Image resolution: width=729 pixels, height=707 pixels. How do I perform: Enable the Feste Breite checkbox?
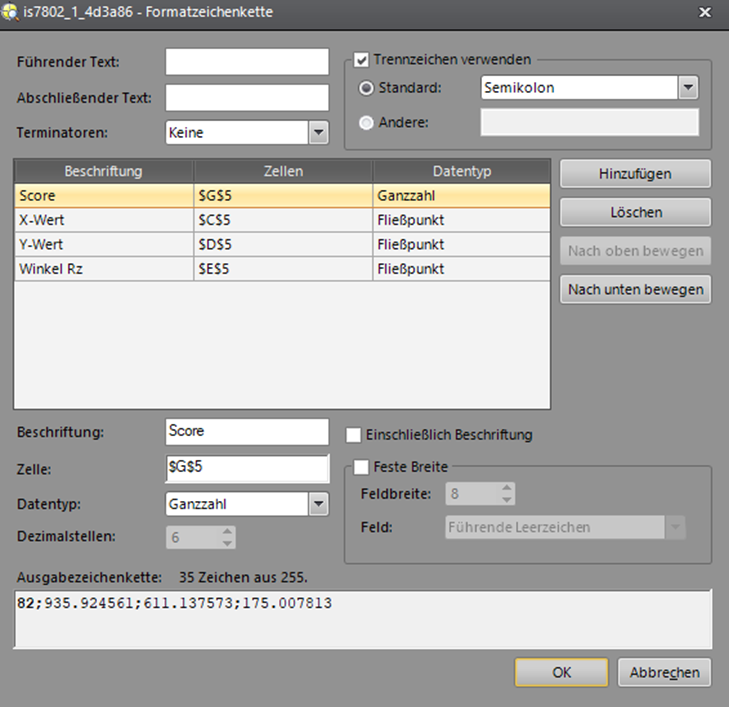tap(362, 466)
